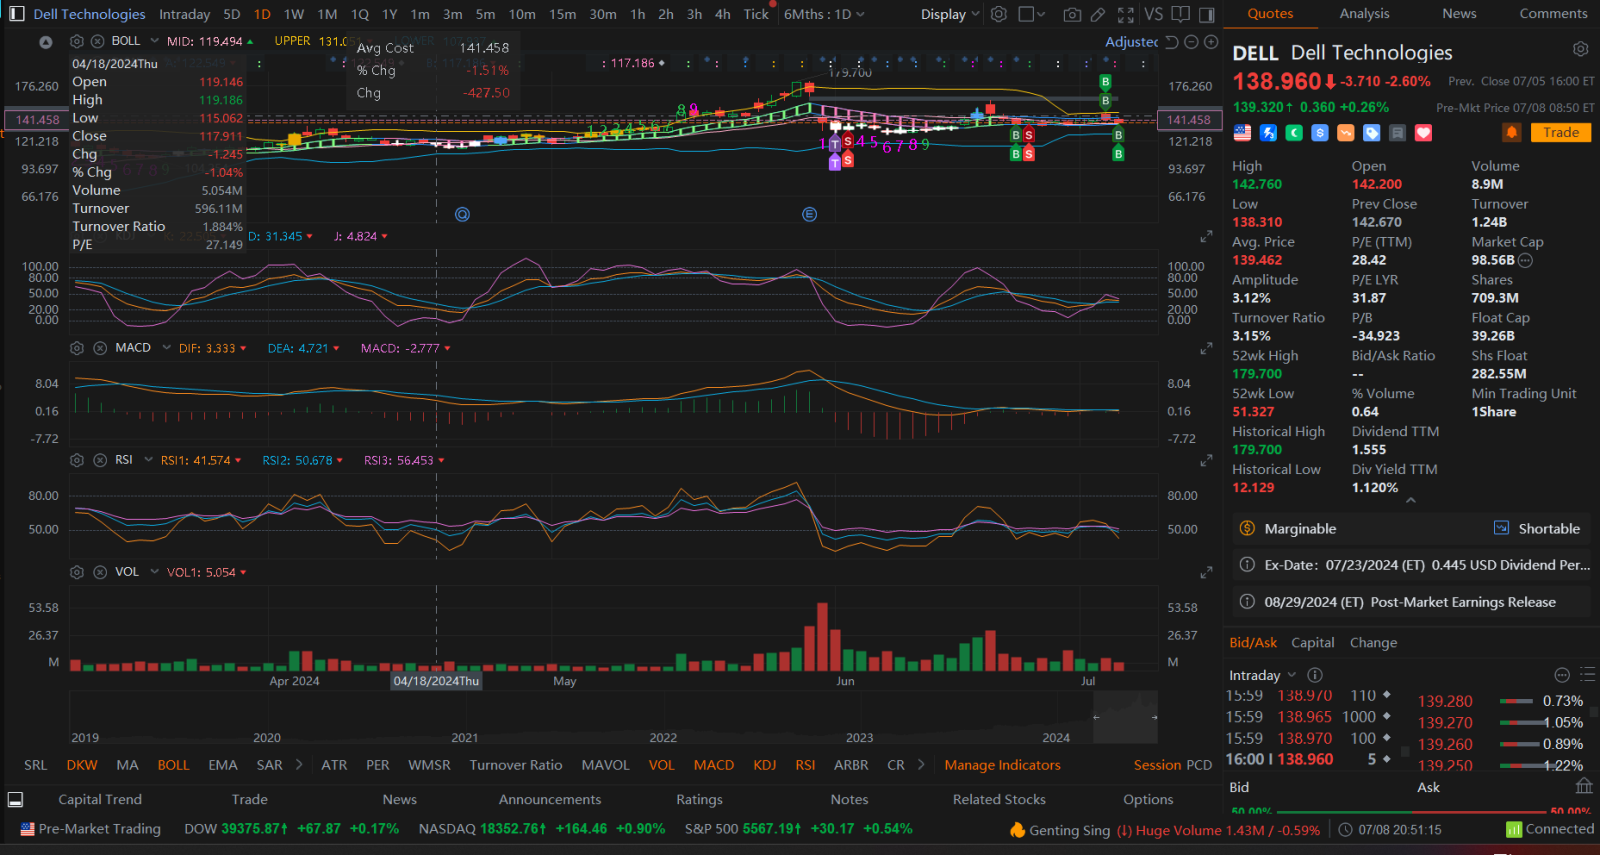
Task: Add Dell to favorites with heart icon
Action: pos(1423,132)
